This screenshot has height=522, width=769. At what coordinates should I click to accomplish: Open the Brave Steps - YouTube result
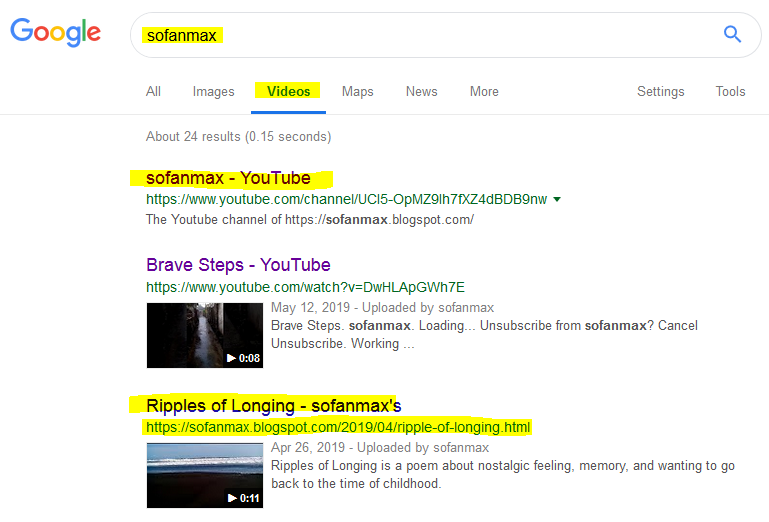[238, 265]
